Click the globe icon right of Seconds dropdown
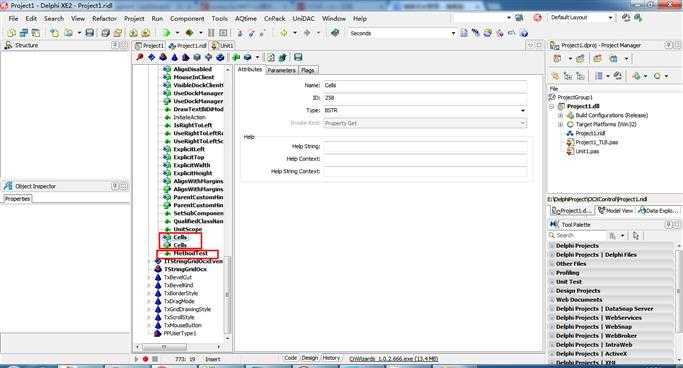683x368 pixels. pos(524,33)
